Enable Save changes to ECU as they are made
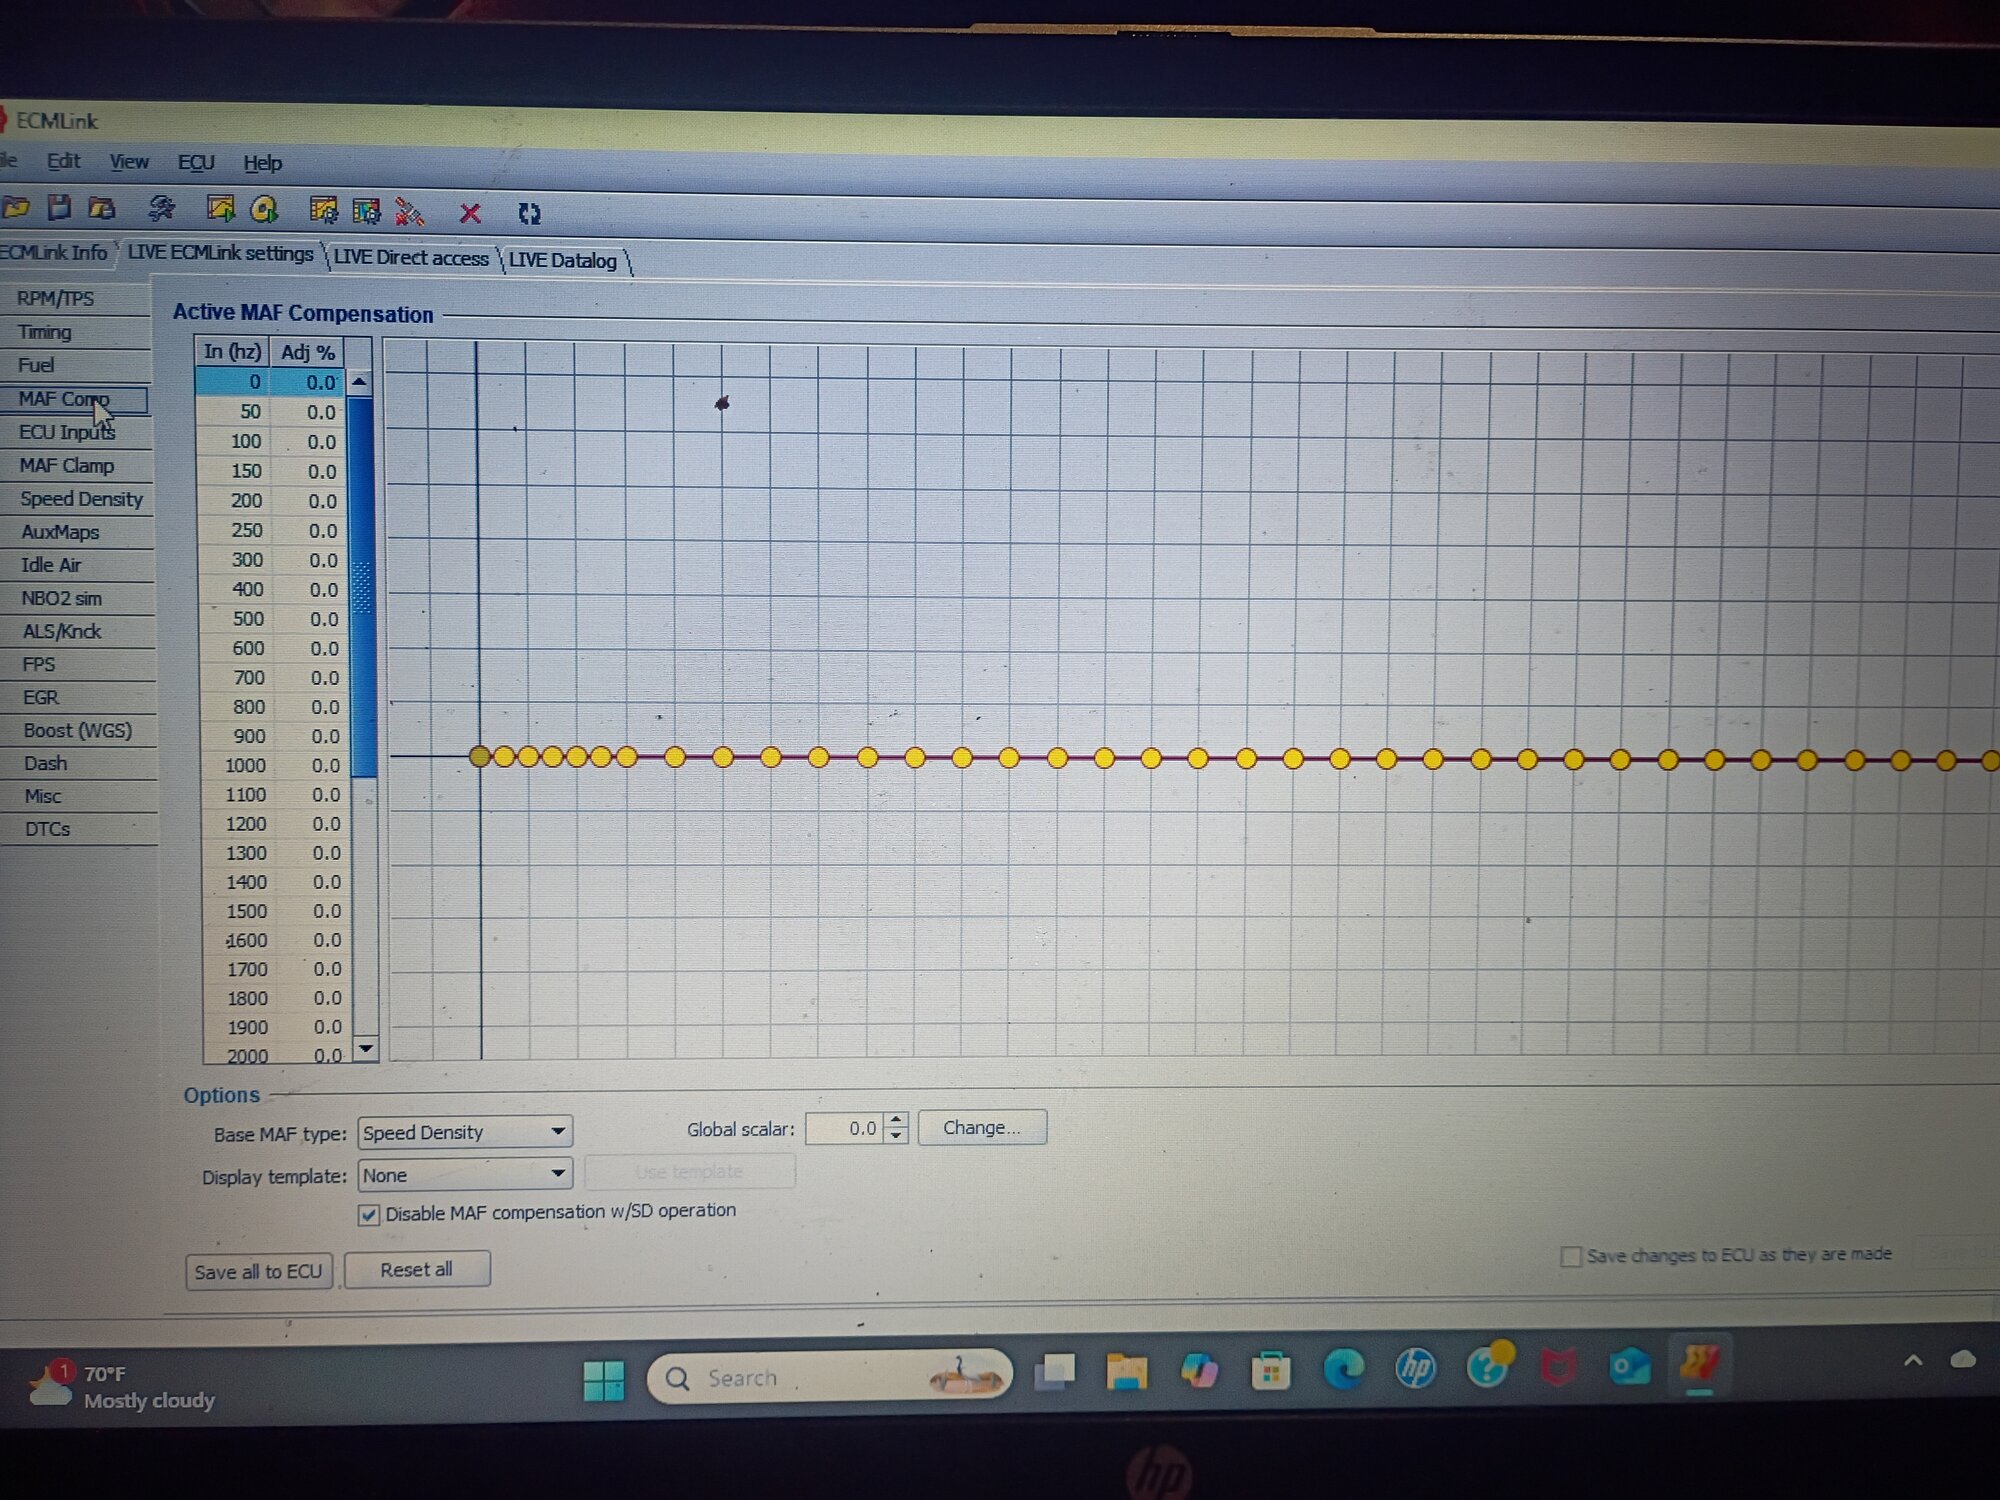This screenshot has height=1500, width=2000. (x=1571, y=1256)
